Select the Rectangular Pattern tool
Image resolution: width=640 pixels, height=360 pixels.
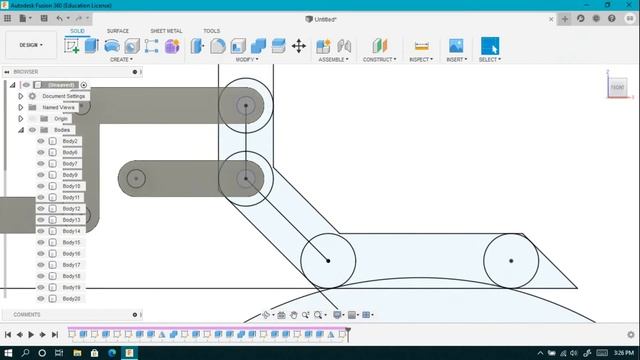click(151, 46)
